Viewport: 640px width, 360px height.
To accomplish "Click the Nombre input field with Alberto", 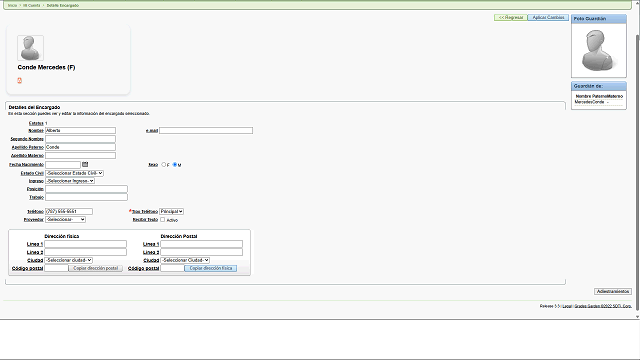I will coord(80,131).
